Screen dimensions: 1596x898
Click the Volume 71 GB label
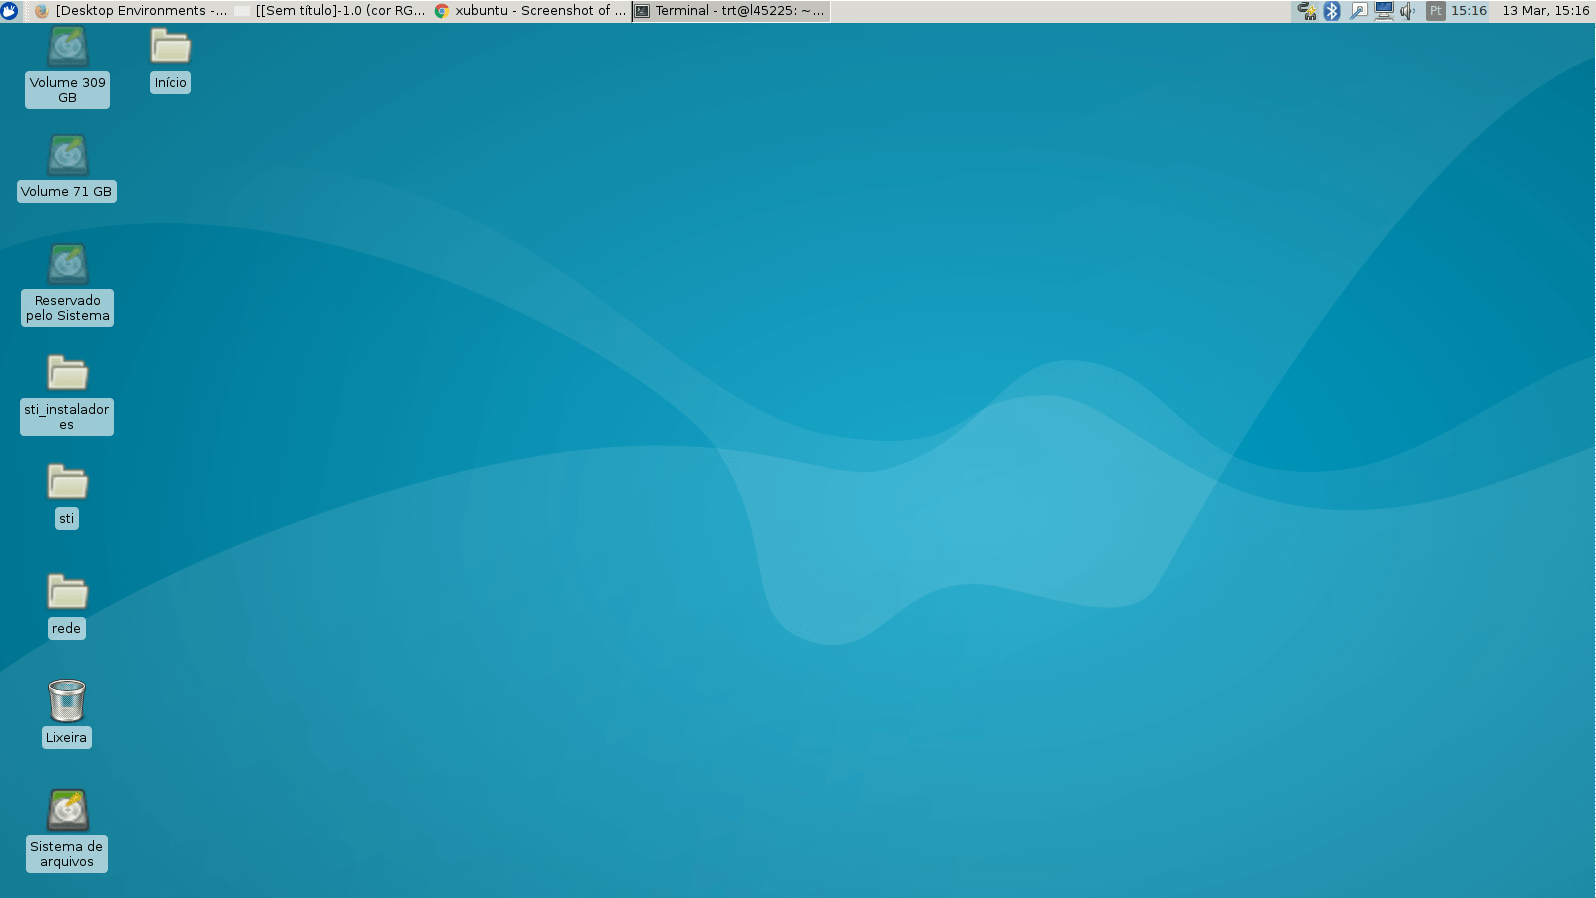pyautogui.click(x=67, y=192)
